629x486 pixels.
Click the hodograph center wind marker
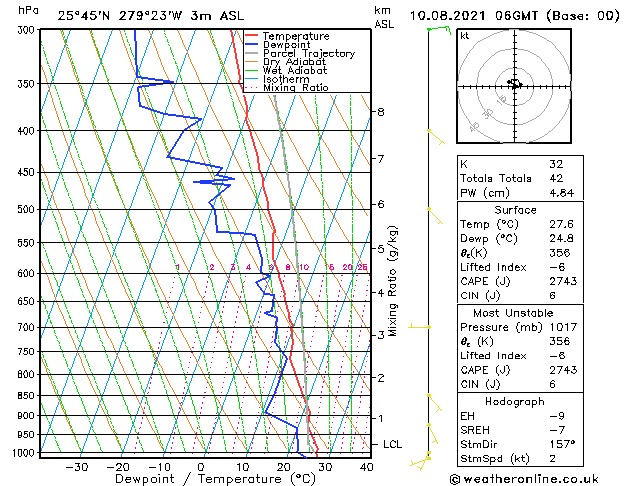pyautogui.click(x=514, y=83)
